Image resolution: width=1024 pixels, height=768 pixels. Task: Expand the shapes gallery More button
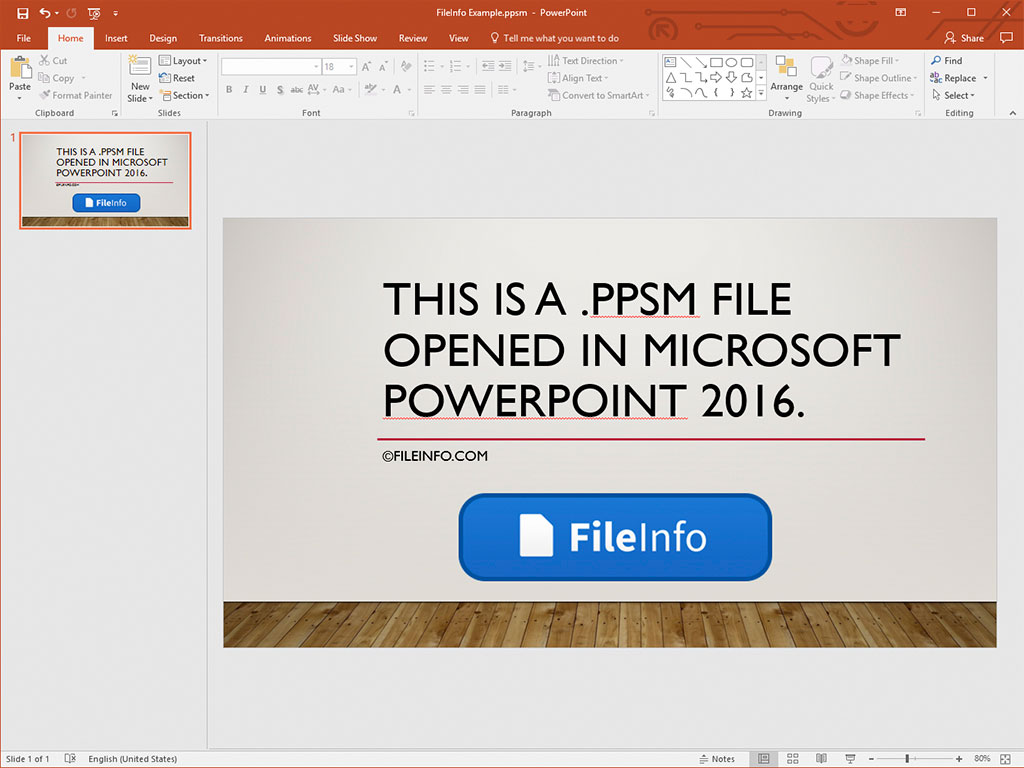pos(761,93)
